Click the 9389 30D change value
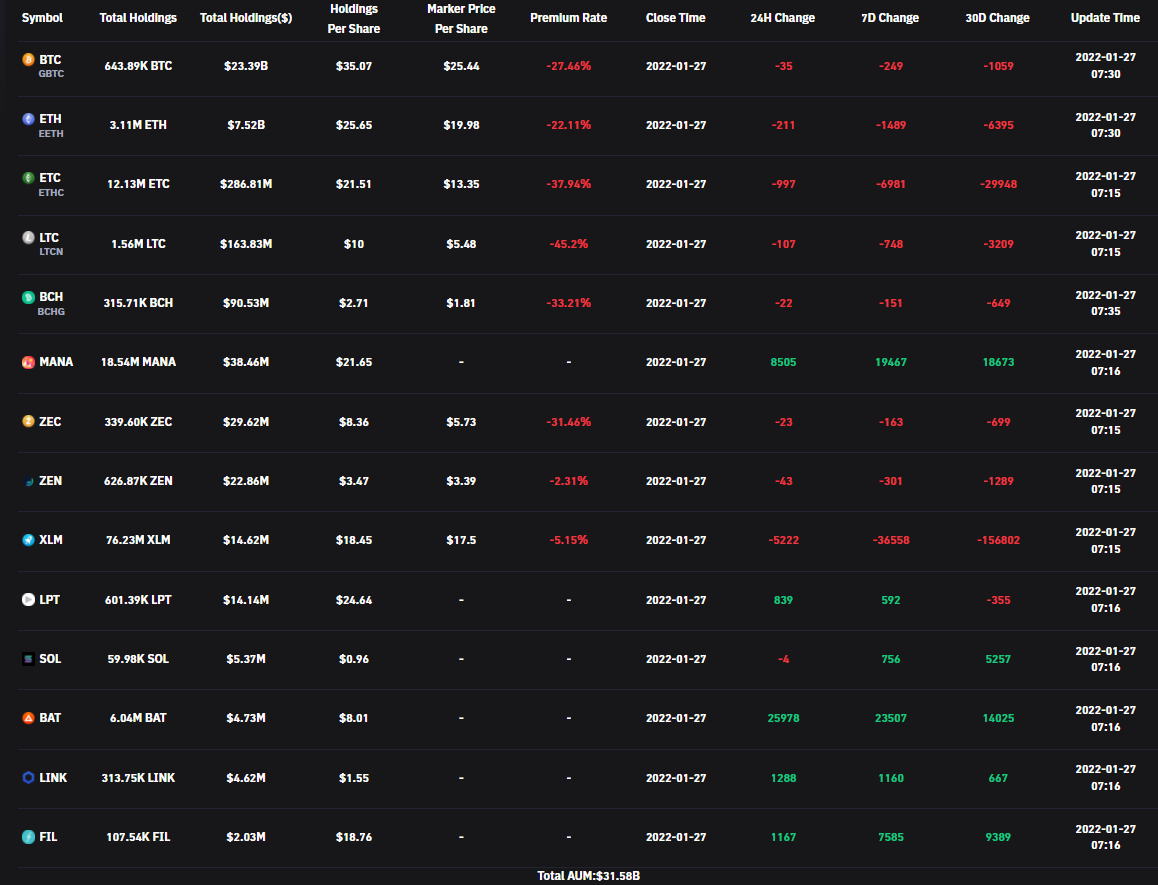This screenshot has height=885, width=1158. [998, 837]
